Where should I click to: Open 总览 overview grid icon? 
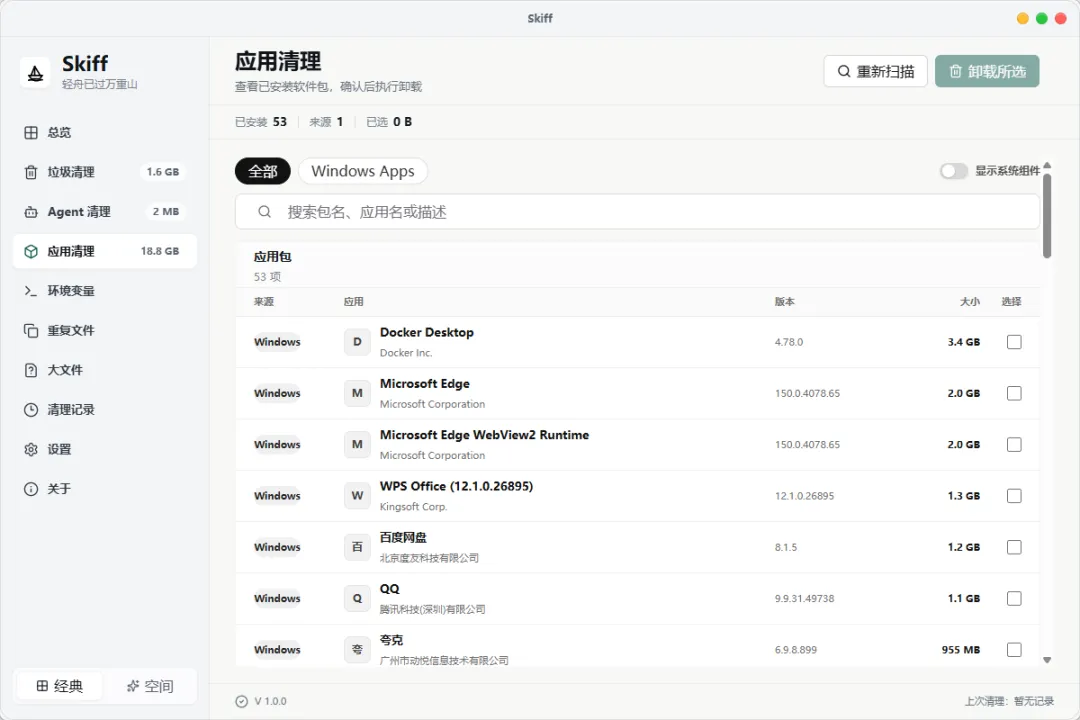coord(31,132)
